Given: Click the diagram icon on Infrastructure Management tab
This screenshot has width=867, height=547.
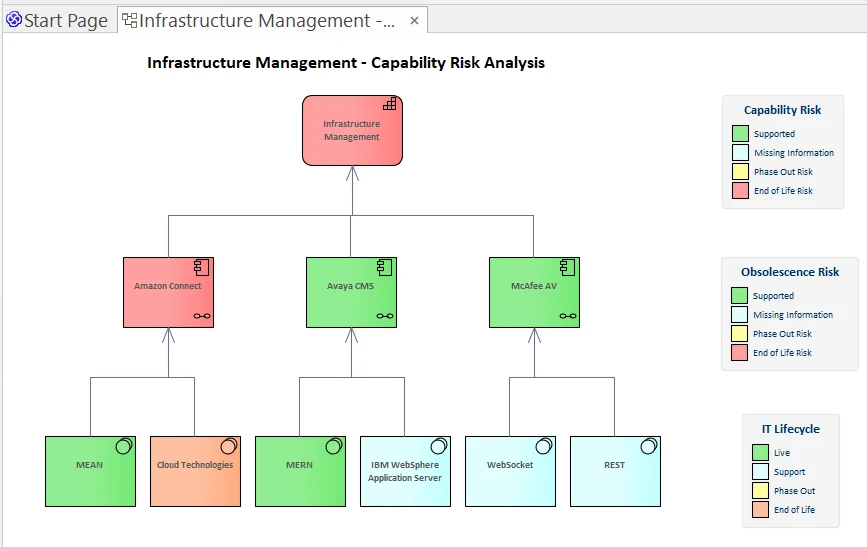Looking at the screenshot, I should (x=129, y=20).
